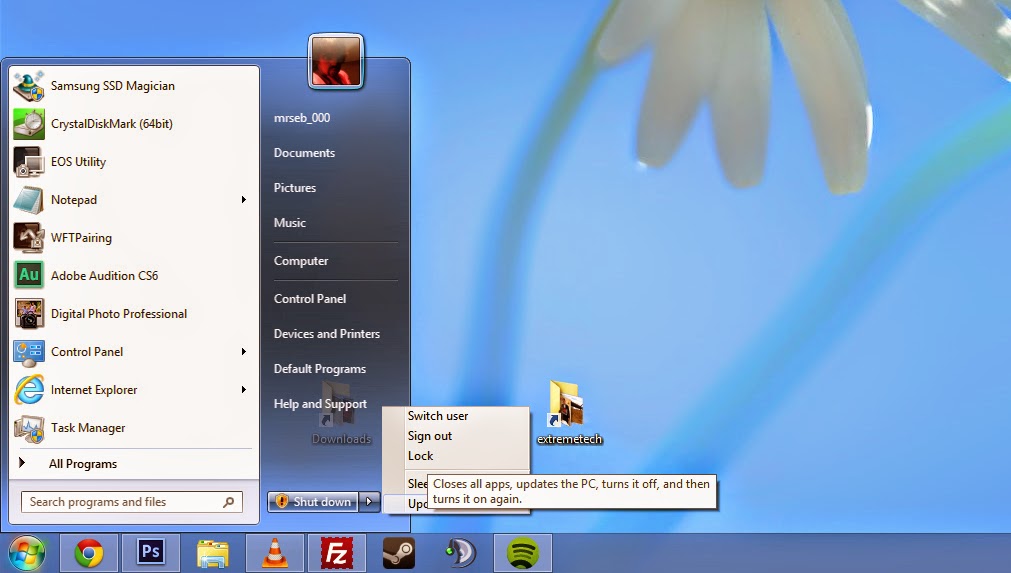Open the Shut down options arrow

pyautogui.click(x=369, y=501)
